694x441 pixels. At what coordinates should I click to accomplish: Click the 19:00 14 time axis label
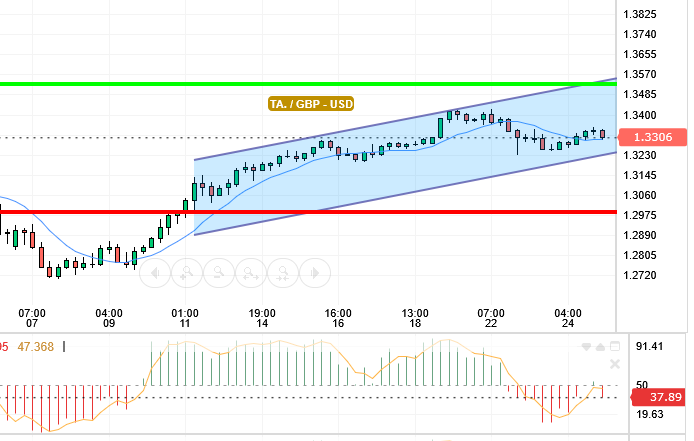click(x=262, y=318)
